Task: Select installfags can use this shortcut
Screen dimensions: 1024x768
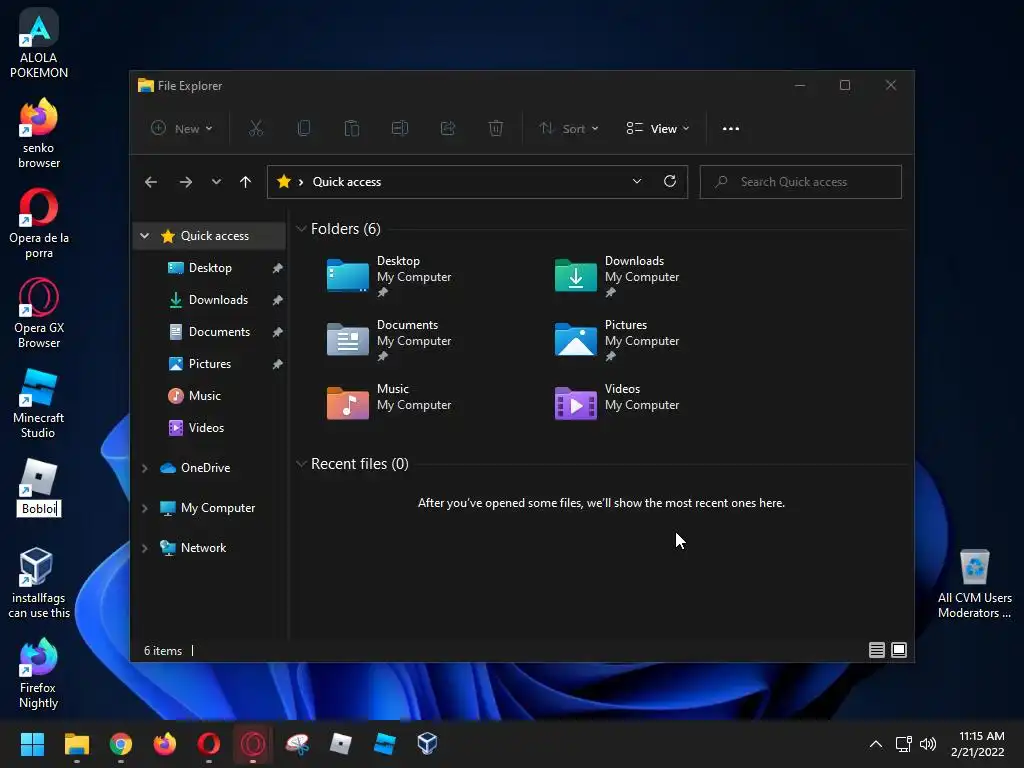Action: click(39, 583)
